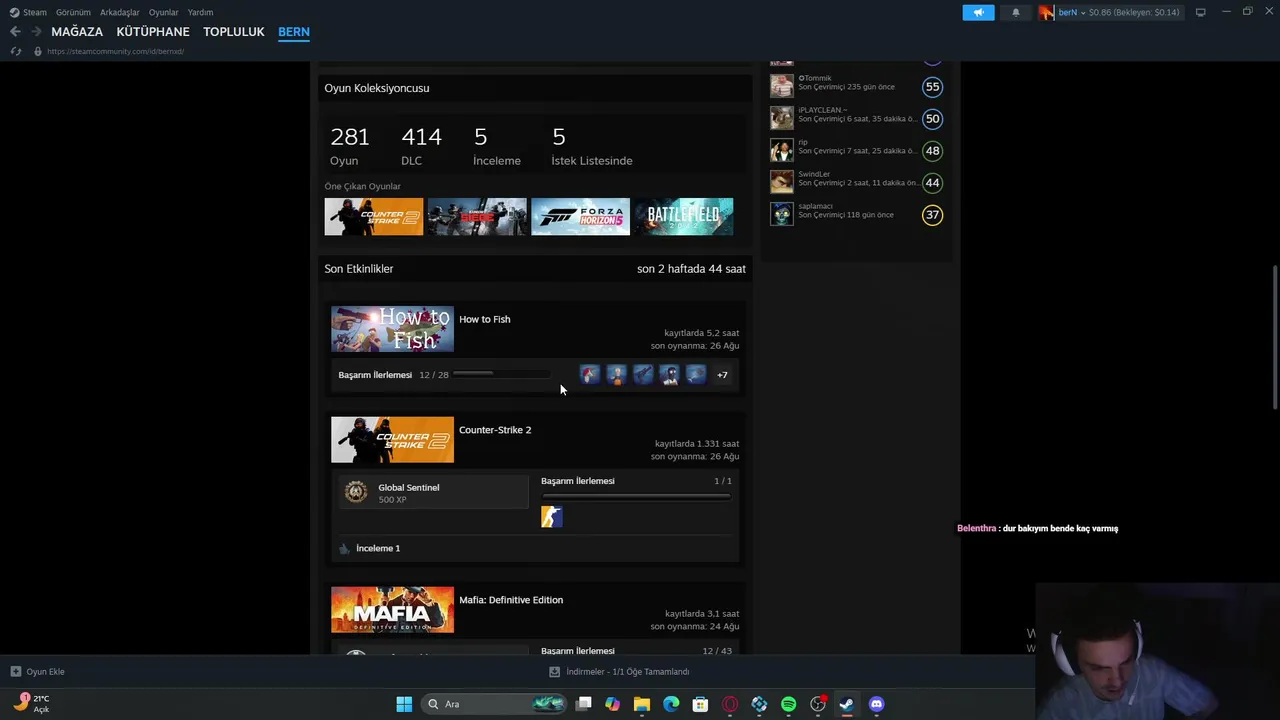Launch Spotify from the taskbar

(788, 704)
